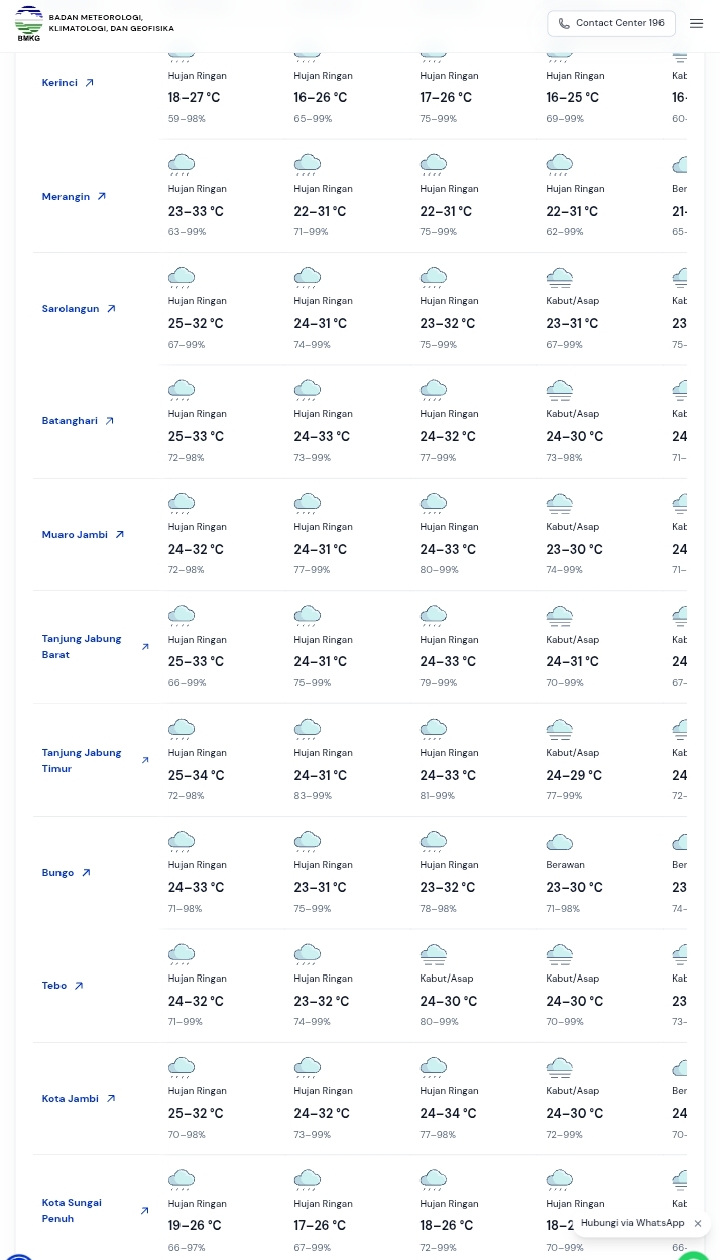720x1260 pixels.
Task: Click the Contact Center 196 button
Action: [611, 23]
